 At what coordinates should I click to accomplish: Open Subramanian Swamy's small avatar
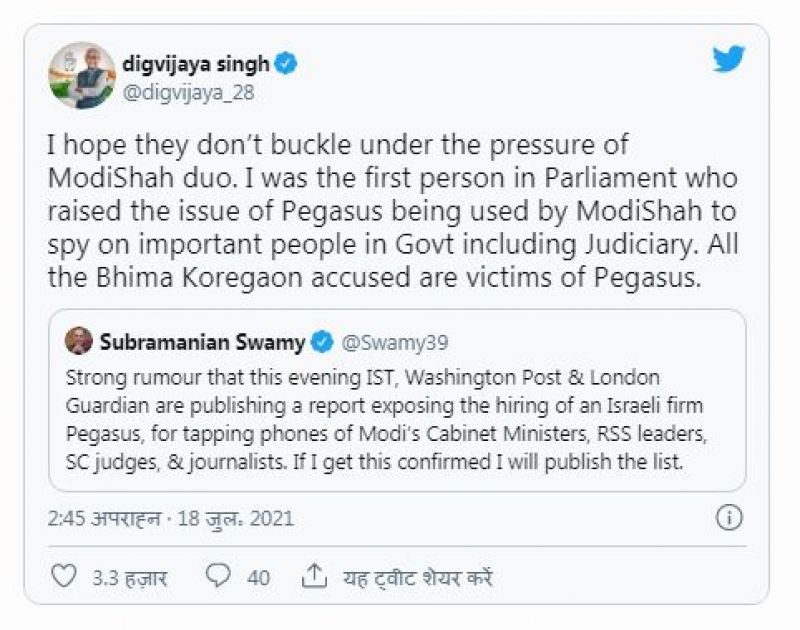pos(78,342)
